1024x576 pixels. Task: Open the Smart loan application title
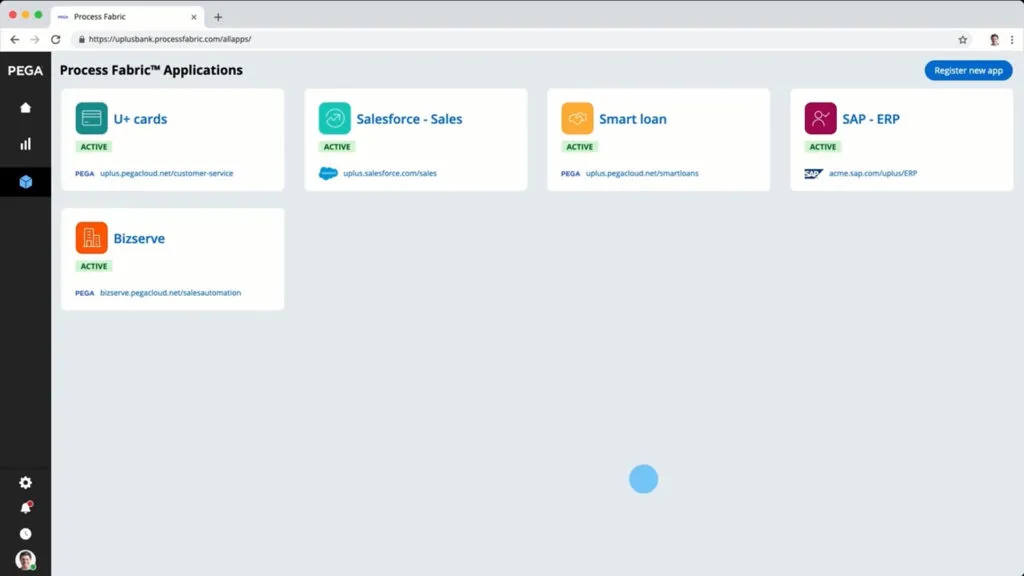point(633,119)
